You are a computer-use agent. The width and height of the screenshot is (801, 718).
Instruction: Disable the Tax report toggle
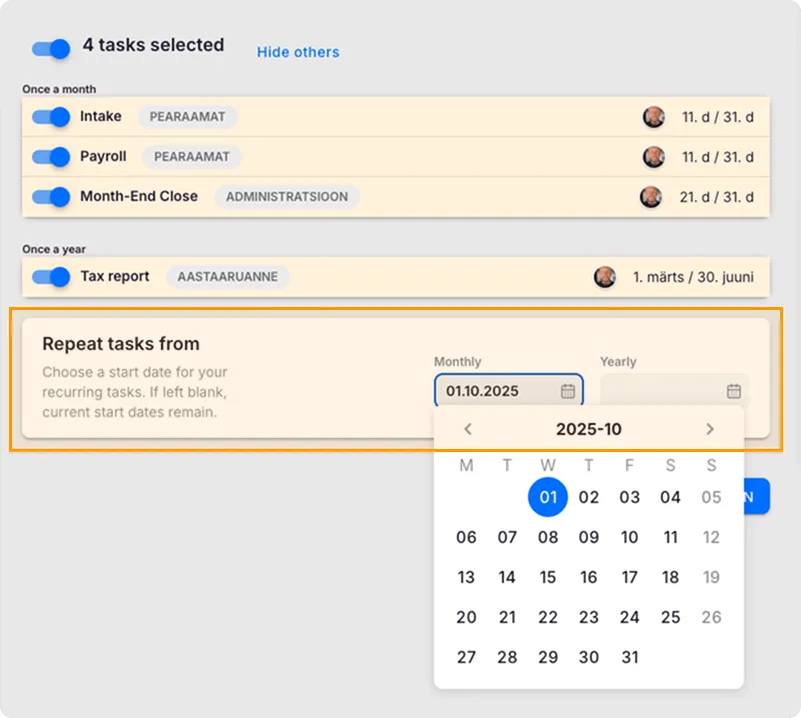click(51, 277)
